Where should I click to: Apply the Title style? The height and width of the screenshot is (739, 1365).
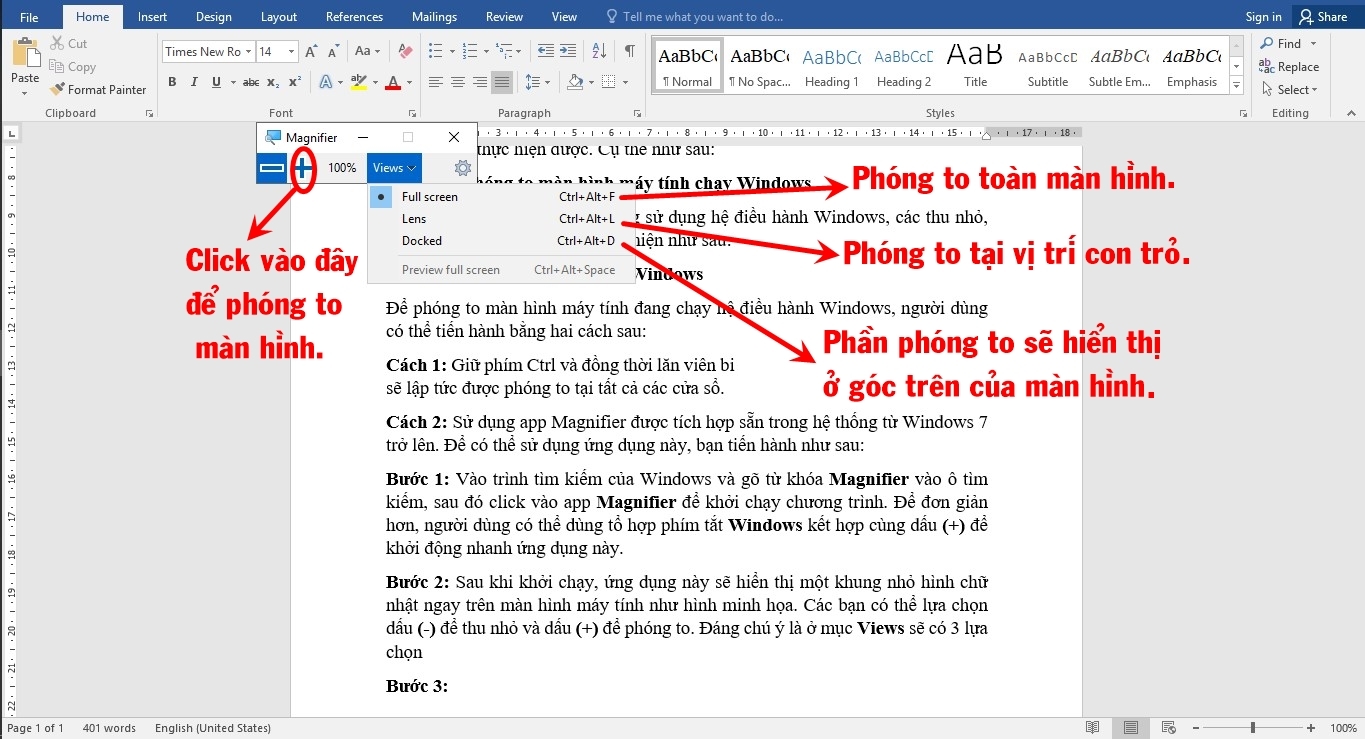975,67
